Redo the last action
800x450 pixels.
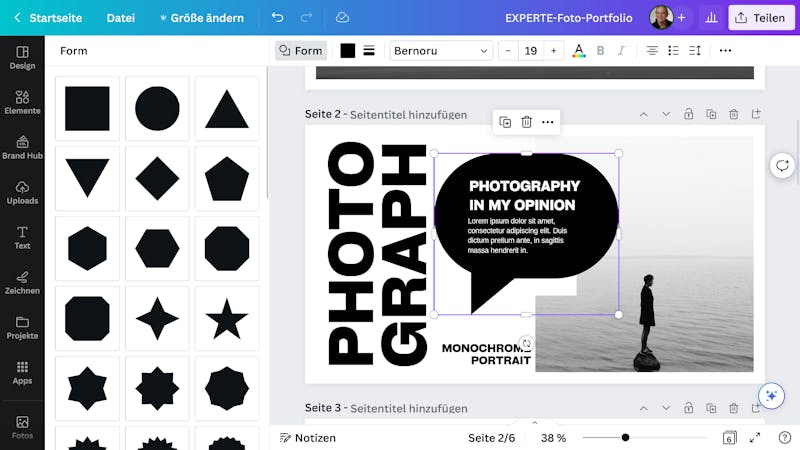(306, 18)
